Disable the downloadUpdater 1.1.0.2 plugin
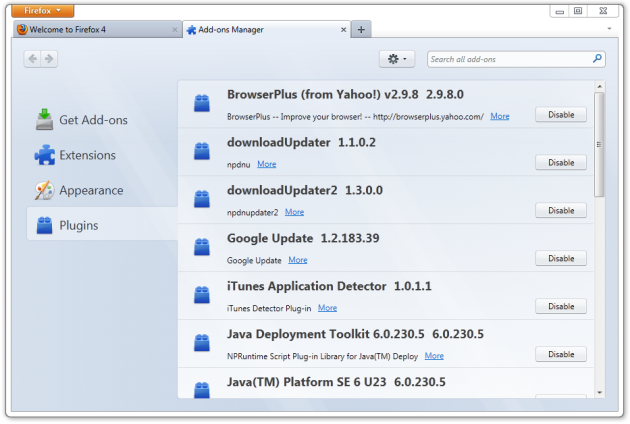Viewport: 630px width, 424px height. 561,163
